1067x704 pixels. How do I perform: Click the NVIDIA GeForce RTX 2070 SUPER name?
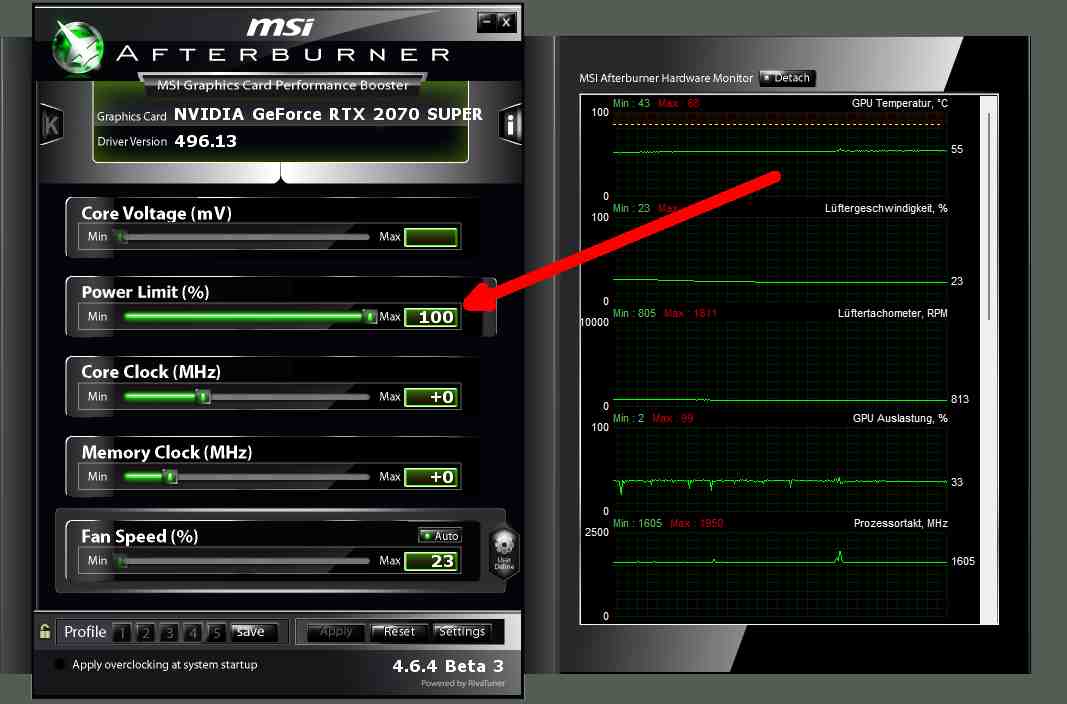tap(328, 114)
